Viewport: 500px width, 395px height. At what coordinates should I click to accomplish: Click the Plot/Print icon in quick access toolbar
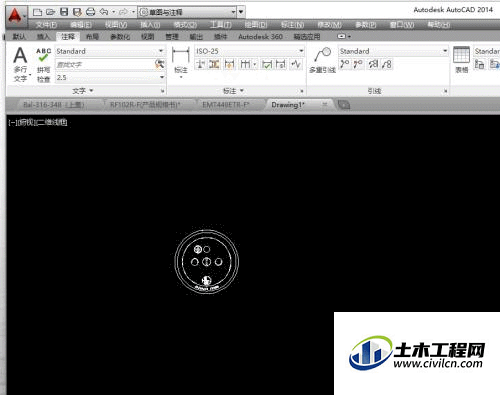91,12
